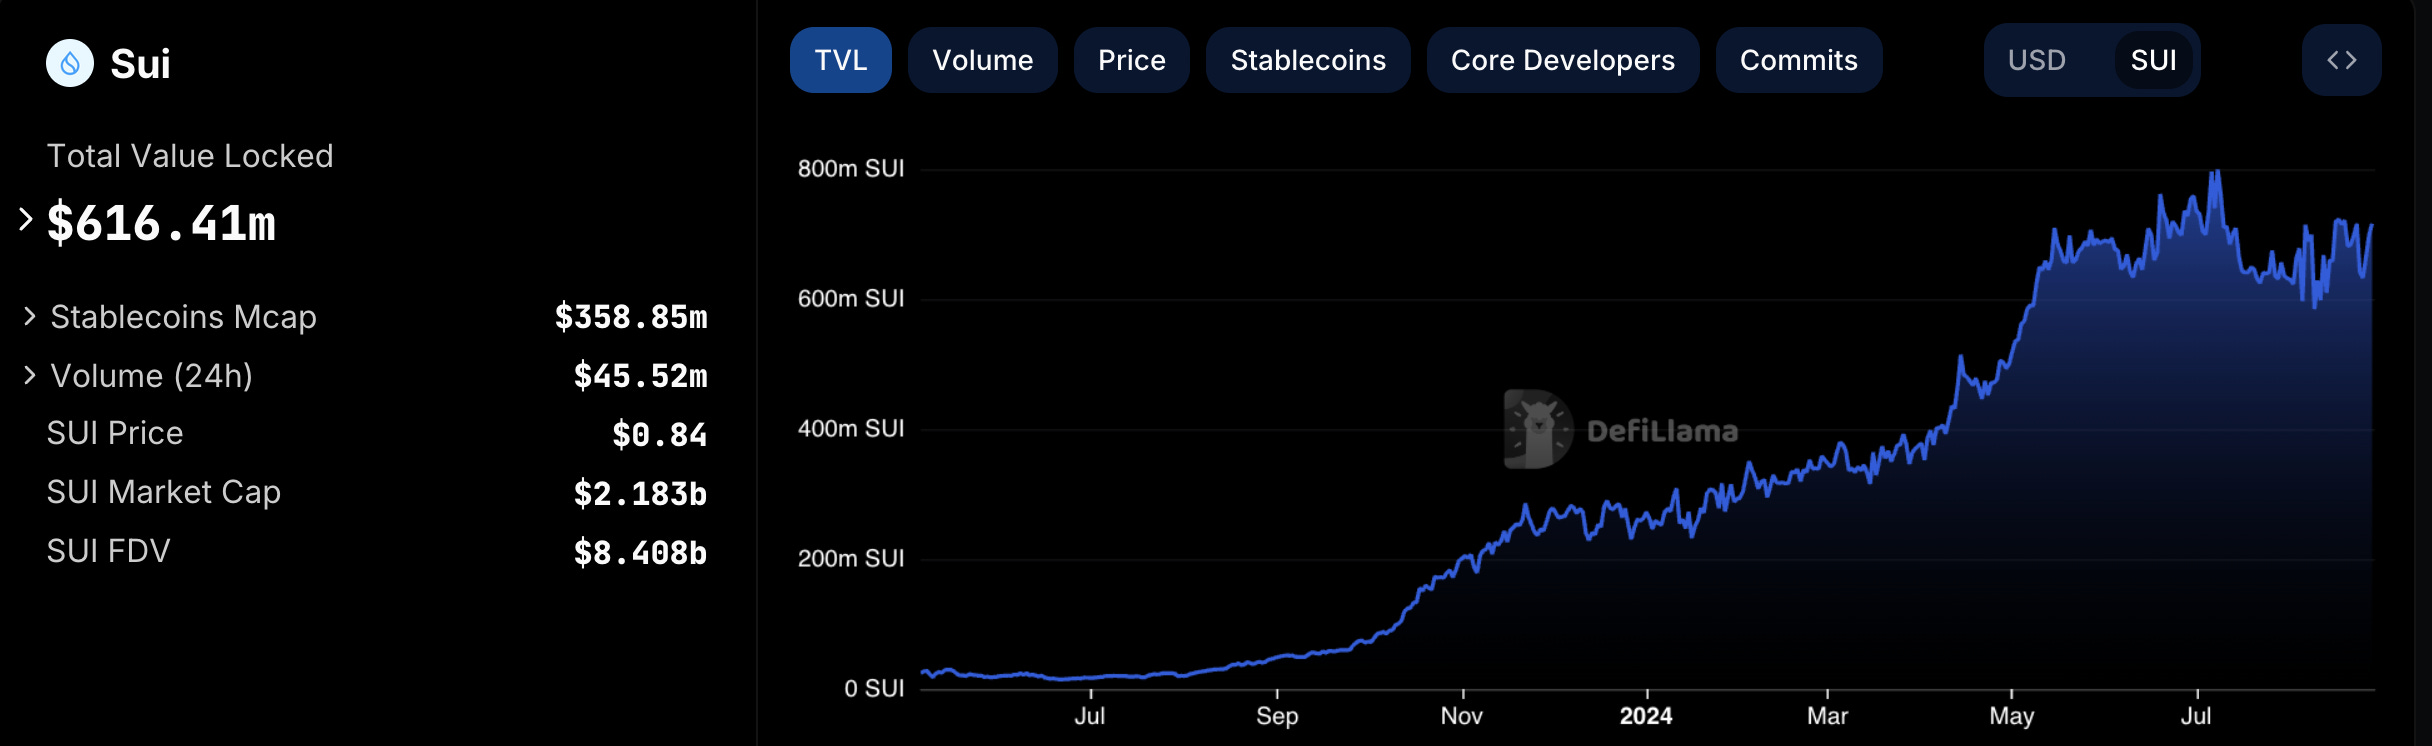Image resolution: width=2432 pixels, height=746 pixels.
Task: Click the $358.85m stablecoins value
Action: (x=631, y=317)
